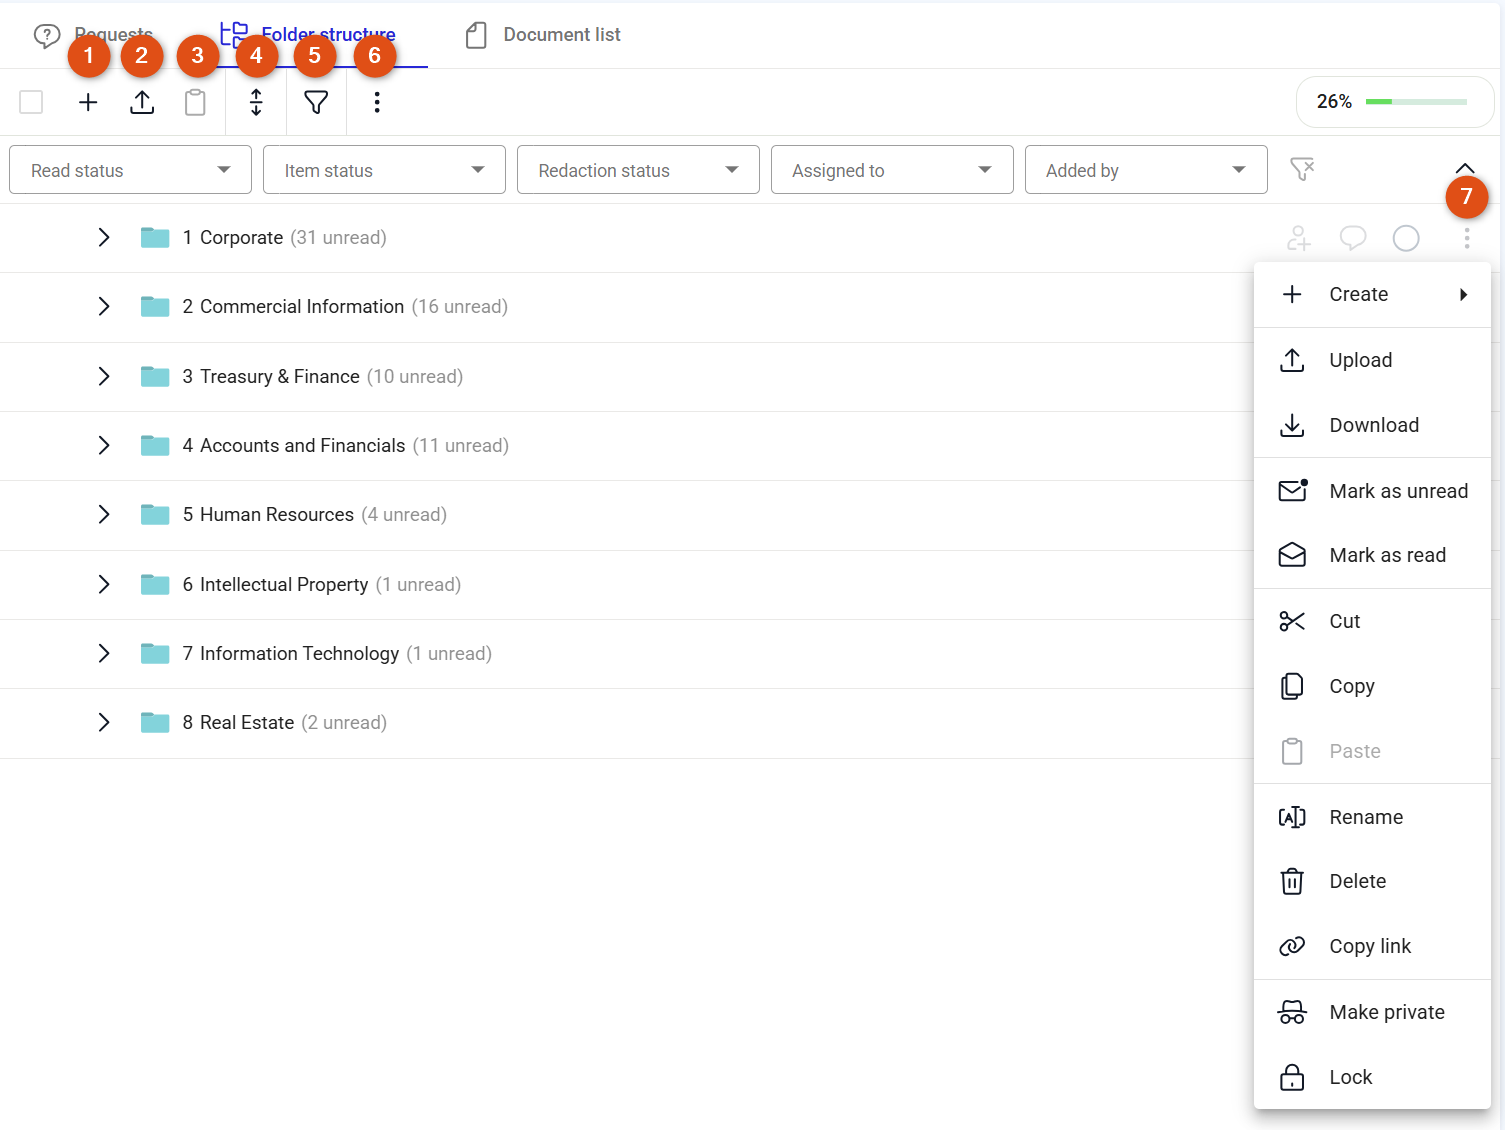Open the Redaction status dropdown
The width and height of the screenshot is (1505, 1130).
638,170
